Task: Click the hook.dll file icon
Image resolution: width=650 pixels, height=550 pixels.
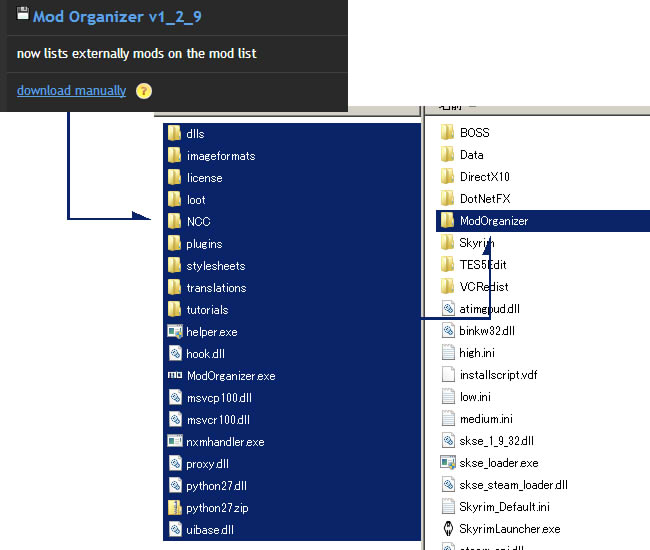Action: pos(175,353)
